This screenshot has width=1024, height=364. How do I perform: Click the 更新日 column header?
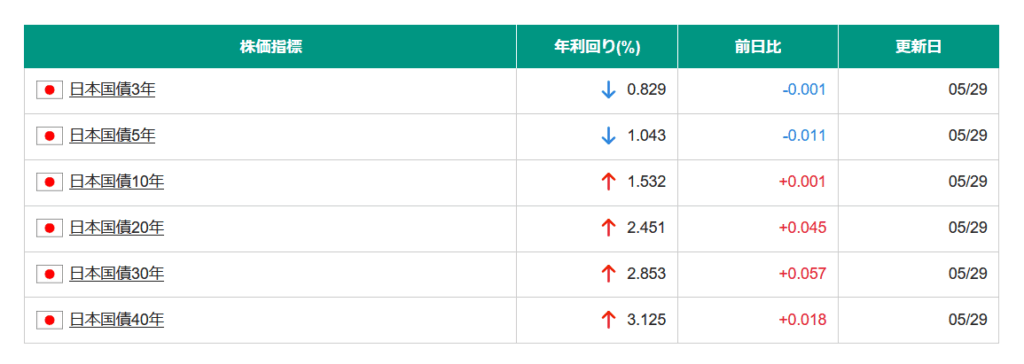(919, 47)
